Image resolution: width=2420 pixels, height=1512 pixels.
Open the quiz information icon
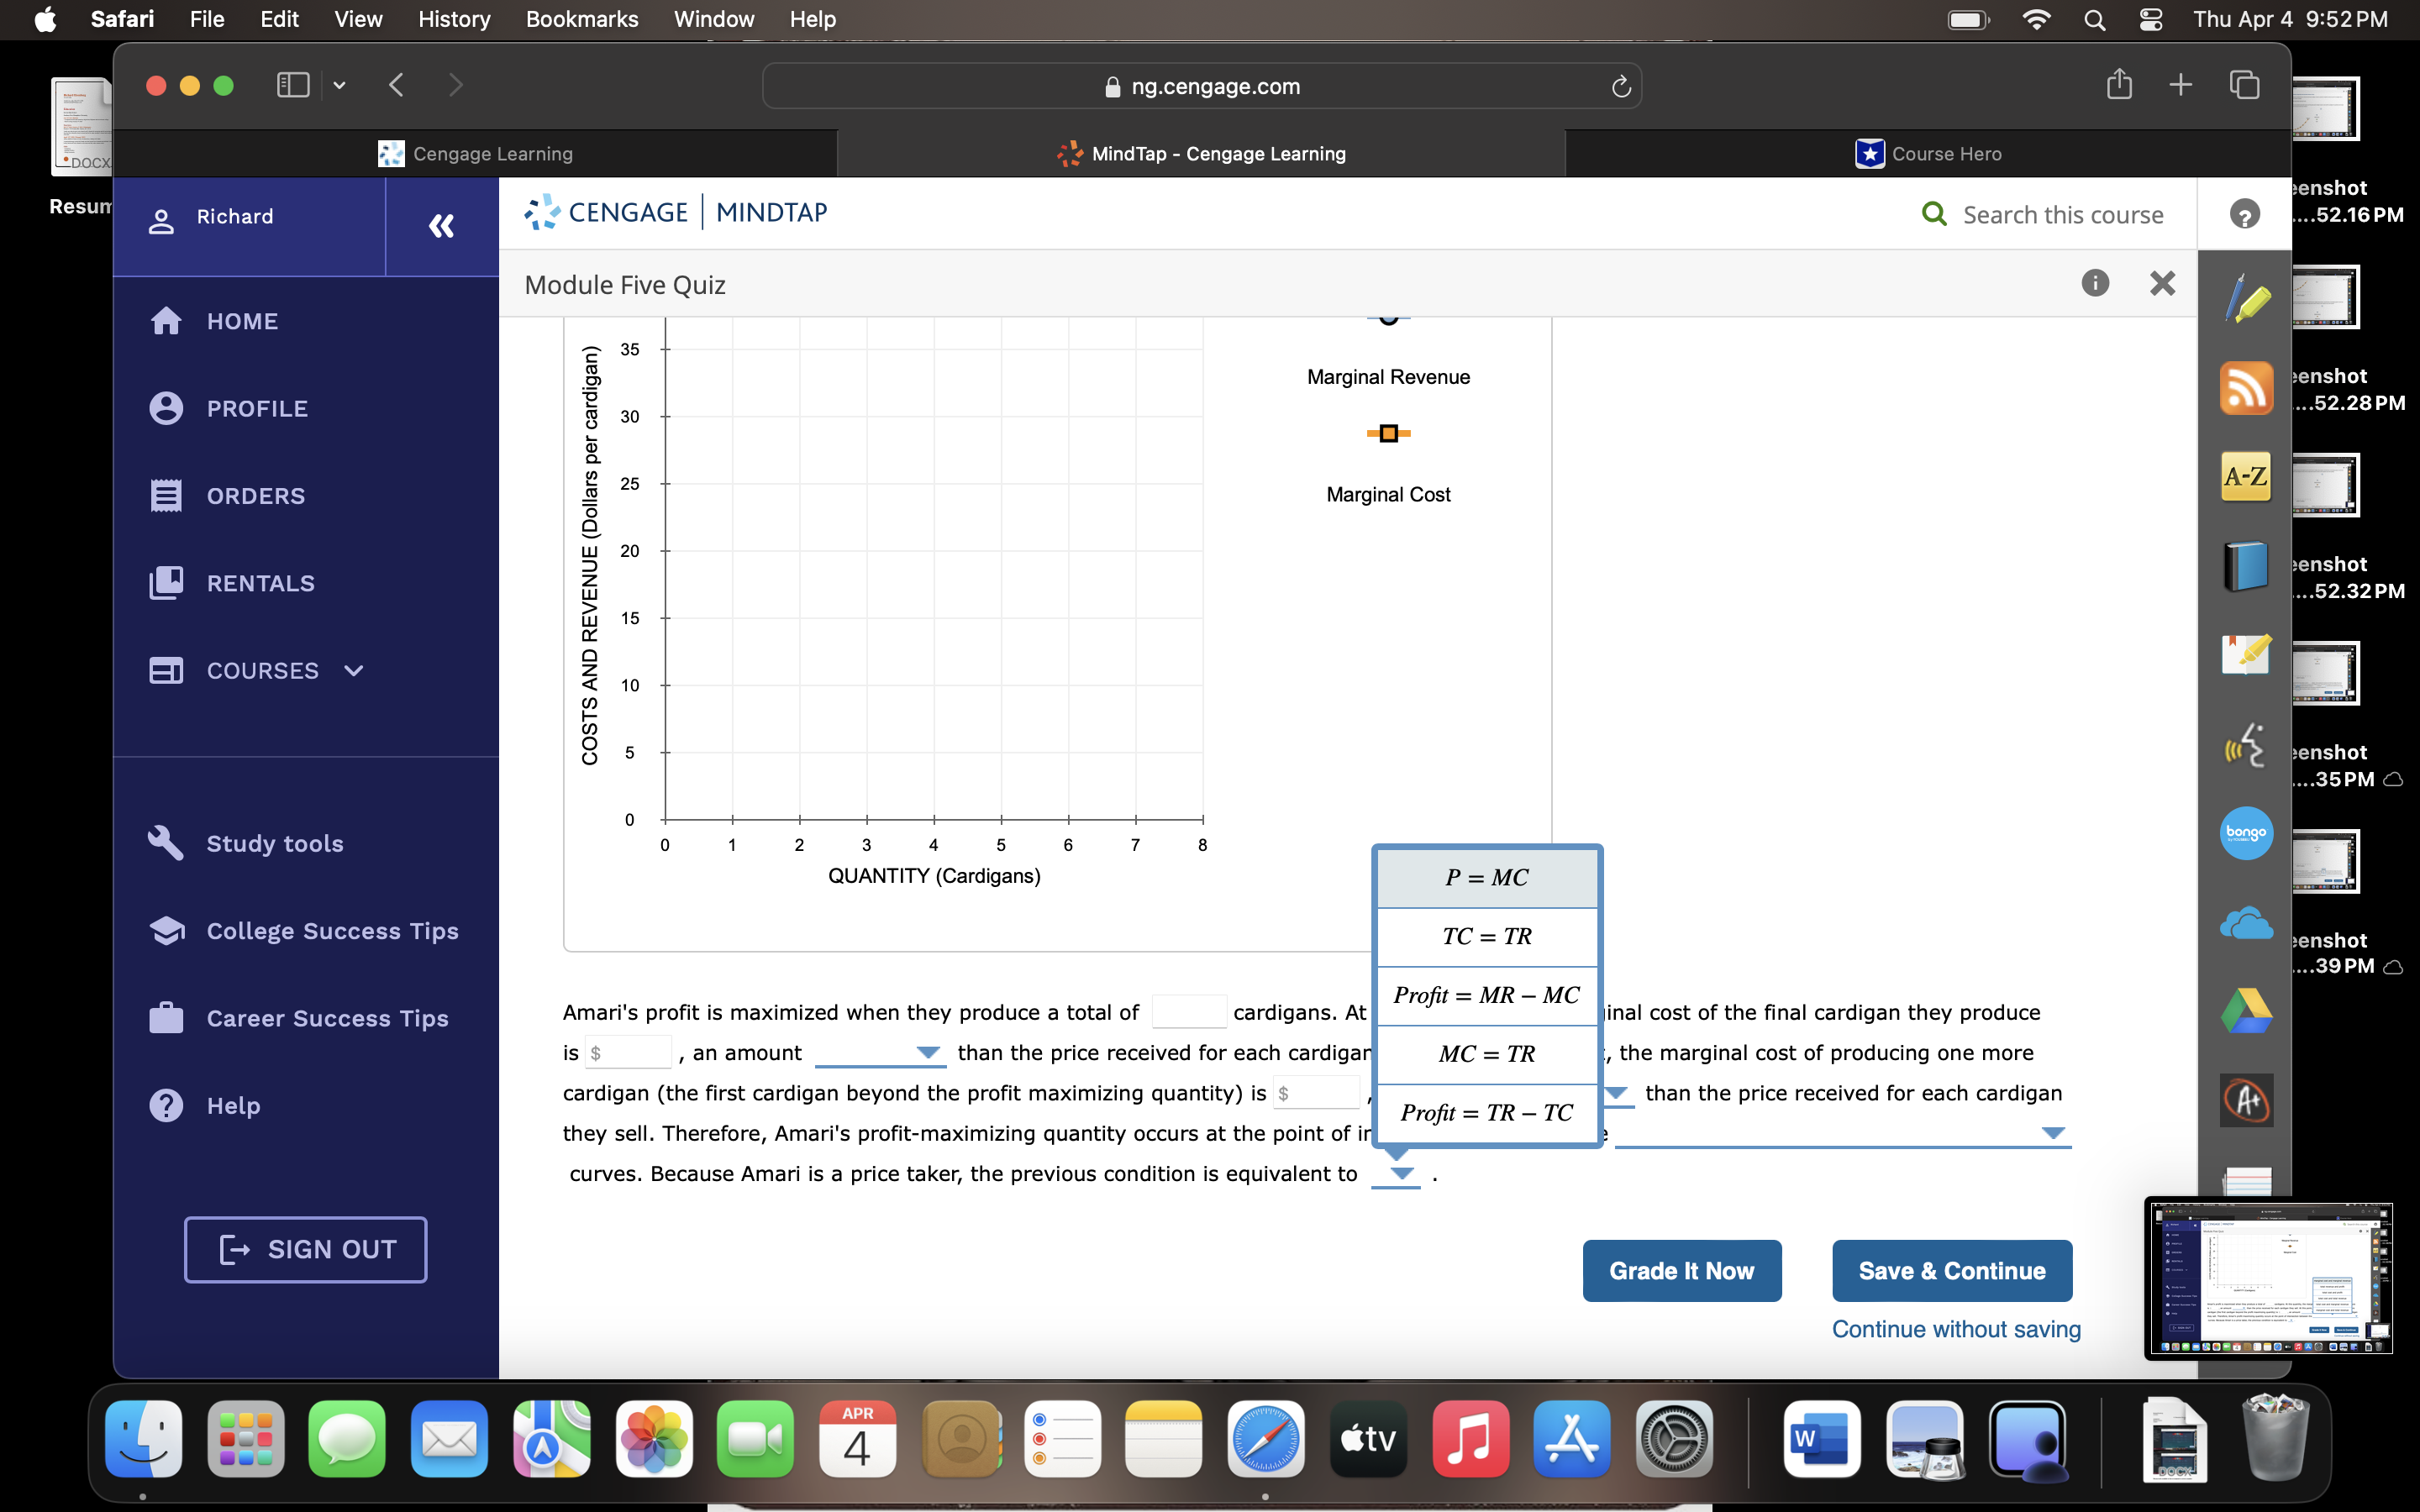tap(2094, 283)
